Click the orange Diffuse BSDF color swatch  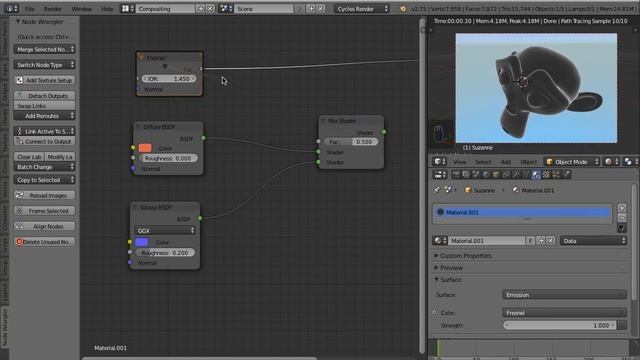pos(145,148)
